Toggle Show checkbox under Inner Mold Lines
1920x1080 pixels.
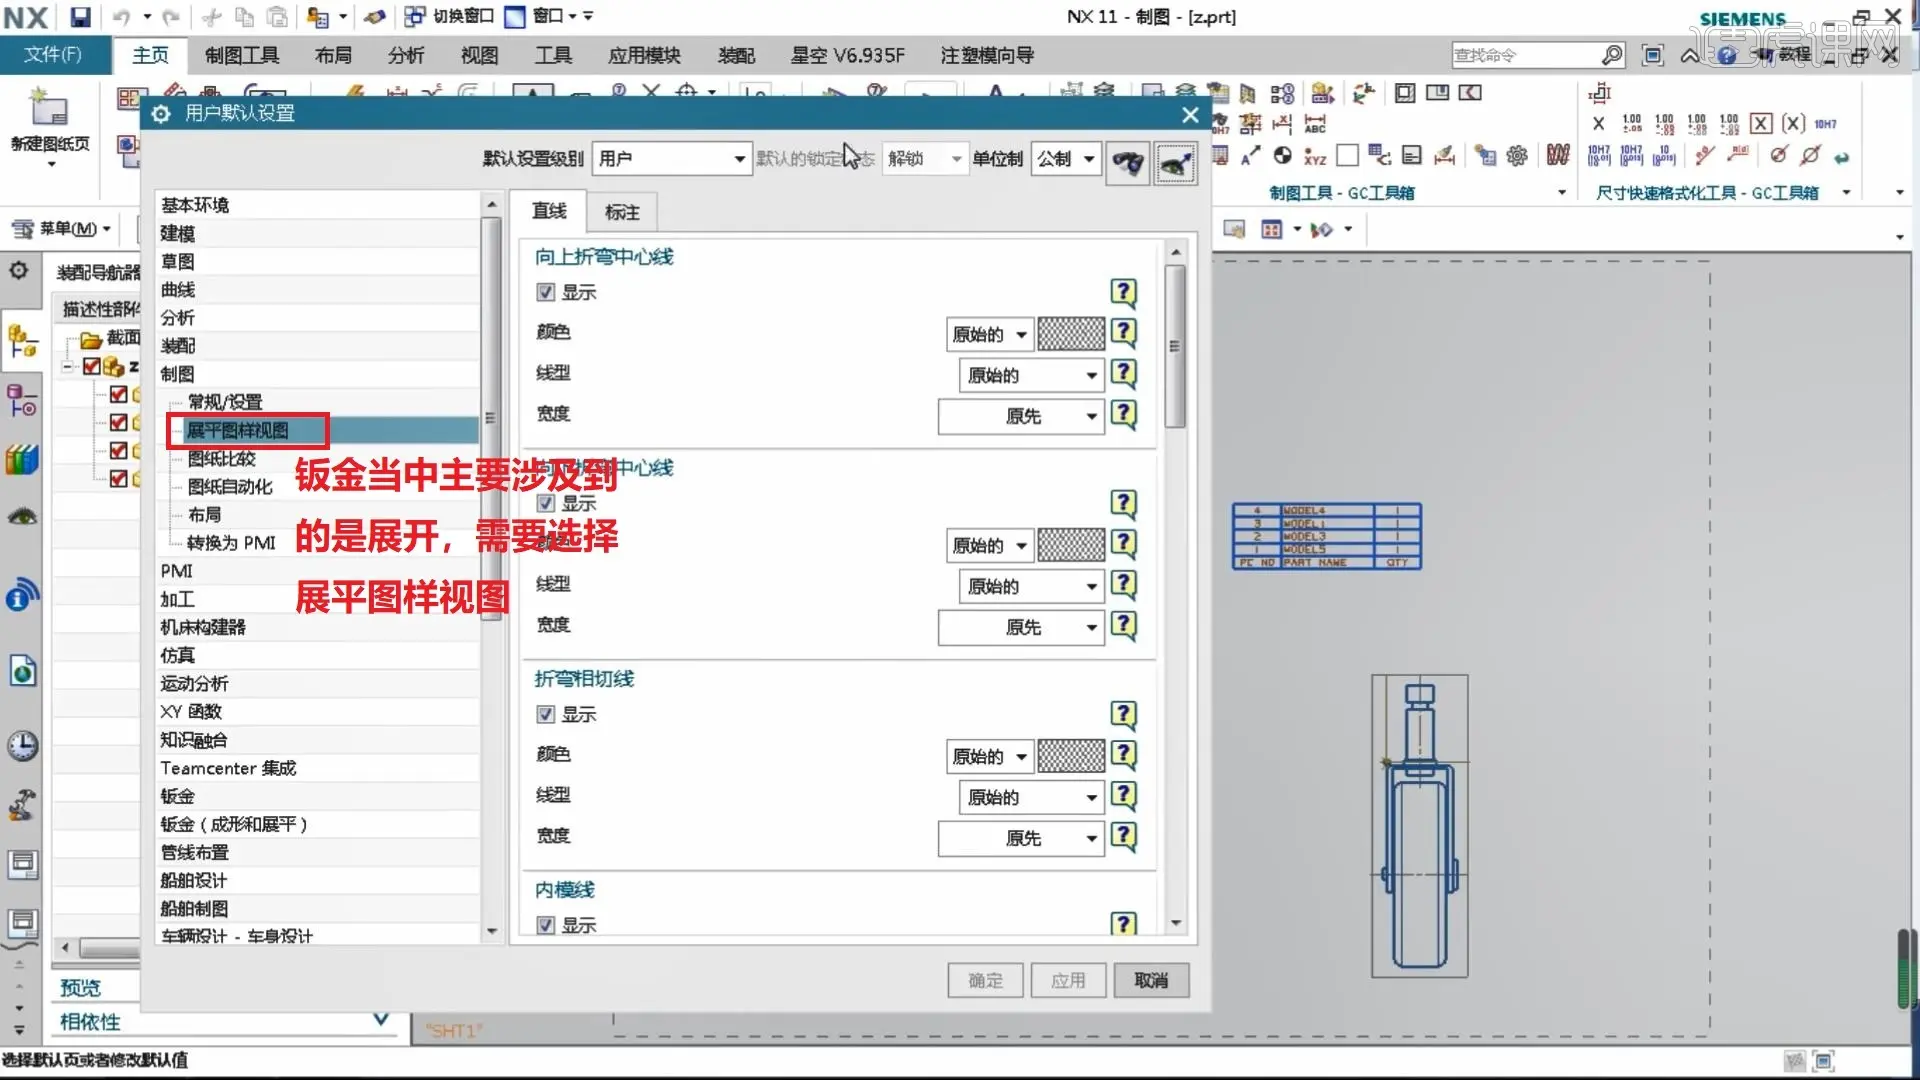(x=546, y=925)
